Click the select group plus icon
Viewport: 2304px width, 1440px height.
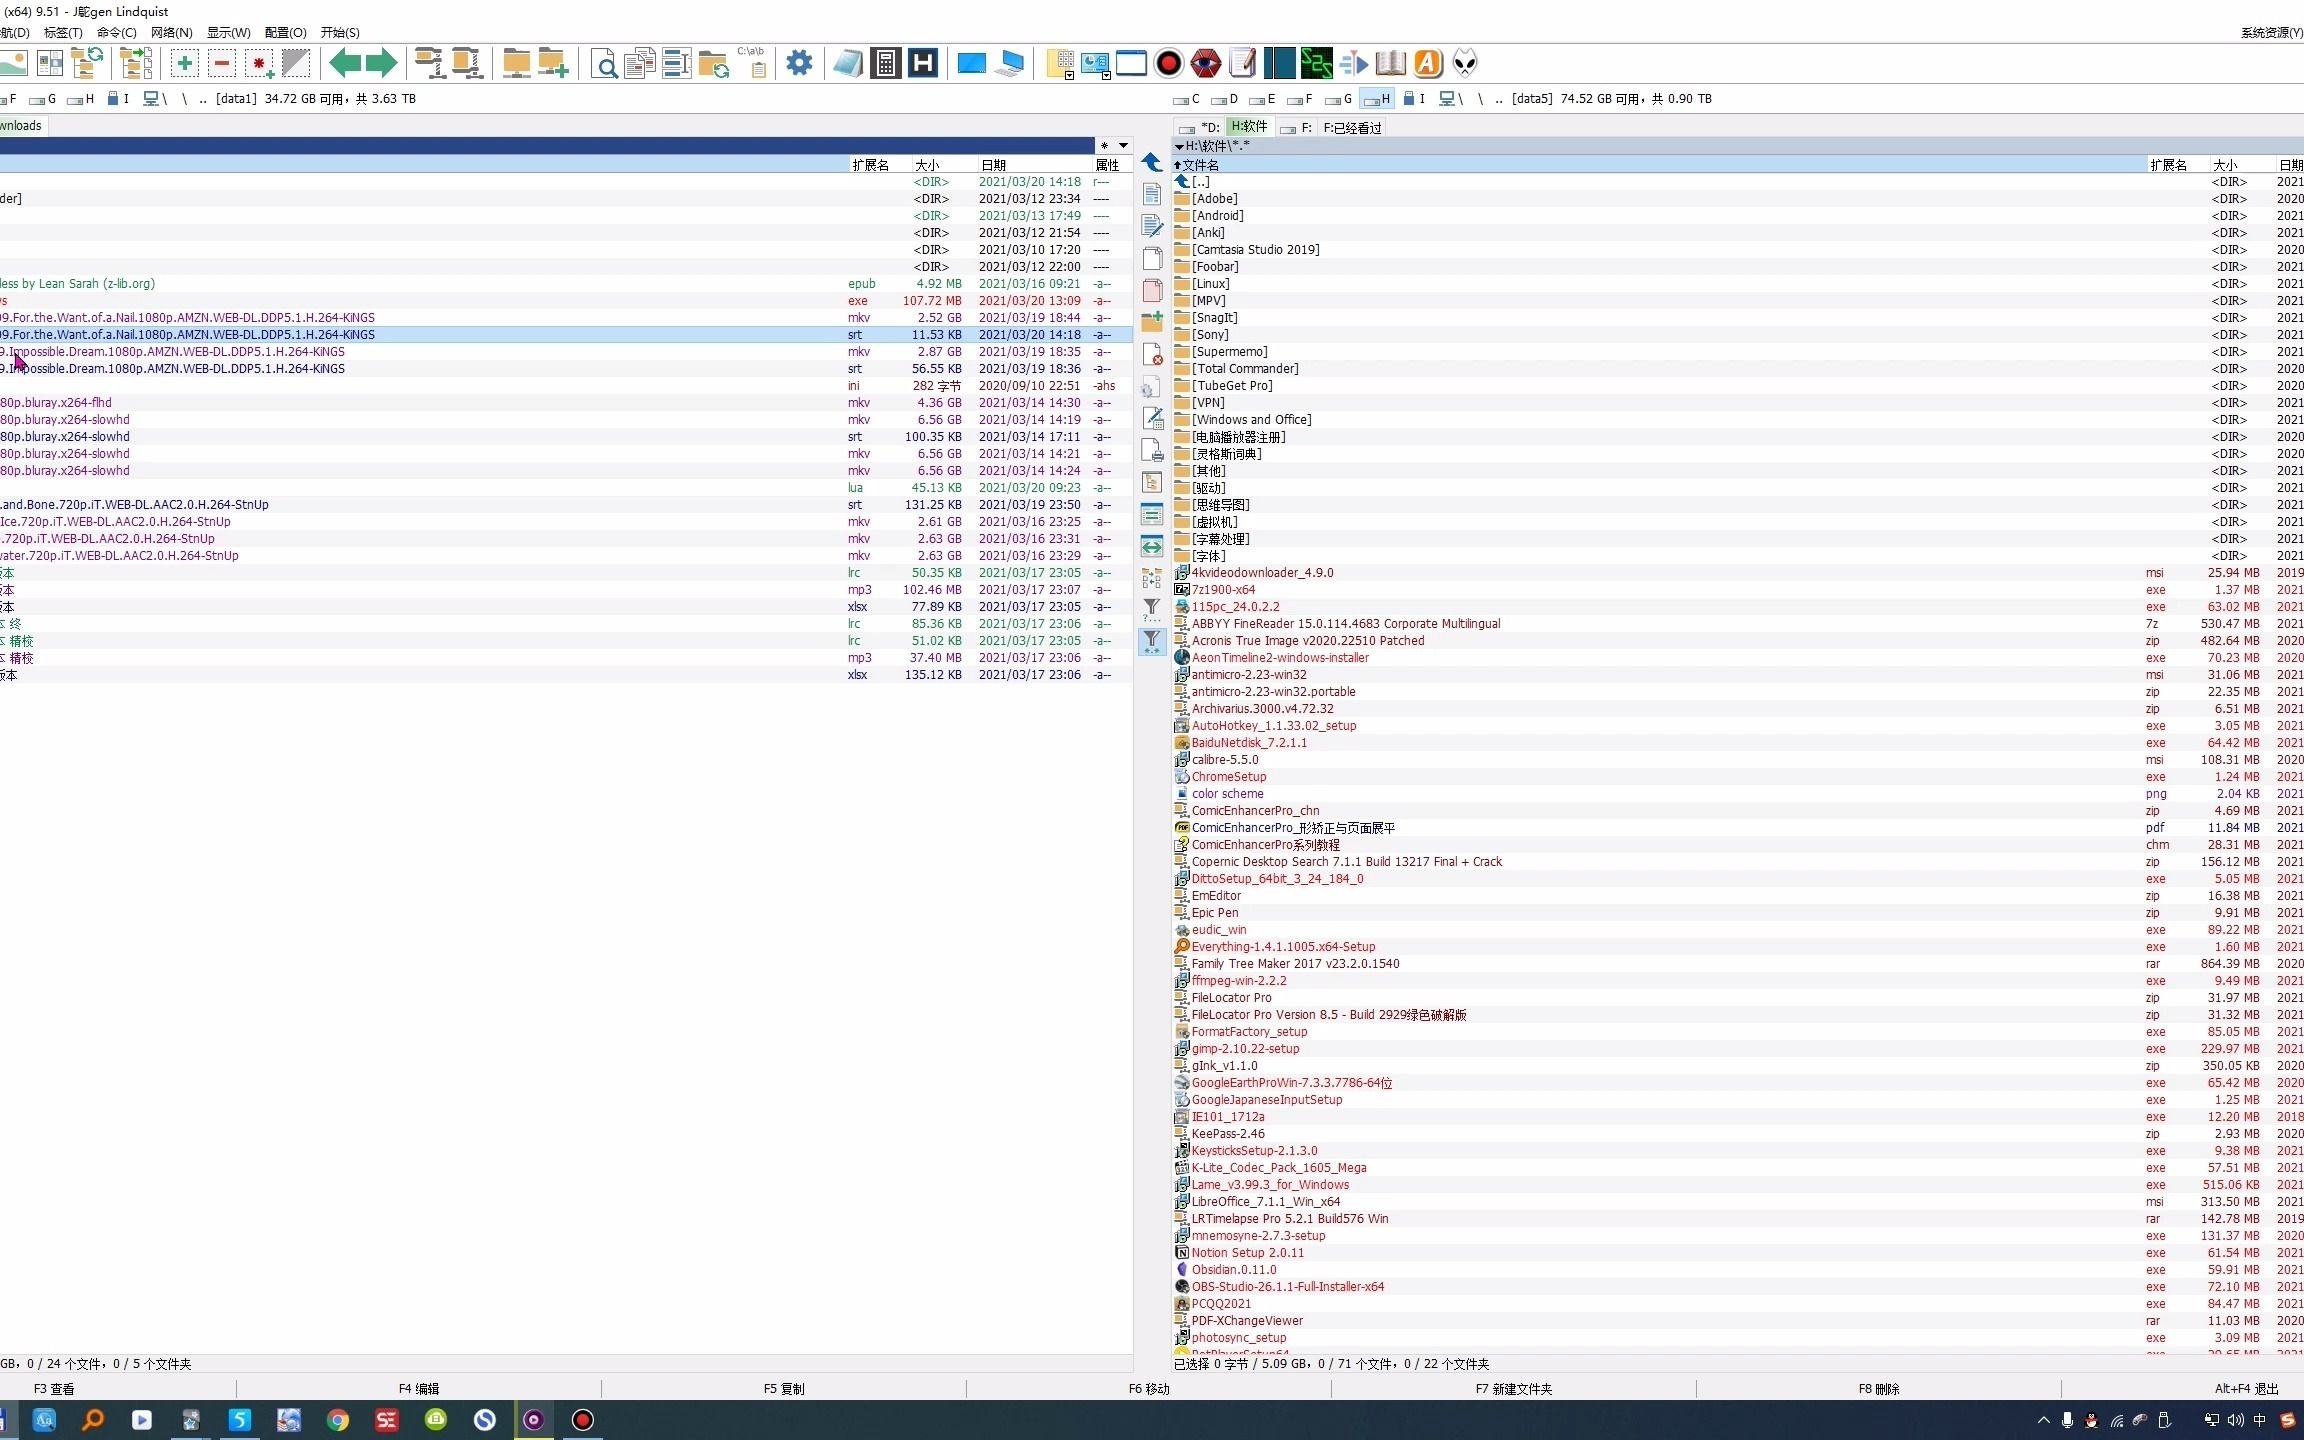click(x=184, y=63)
